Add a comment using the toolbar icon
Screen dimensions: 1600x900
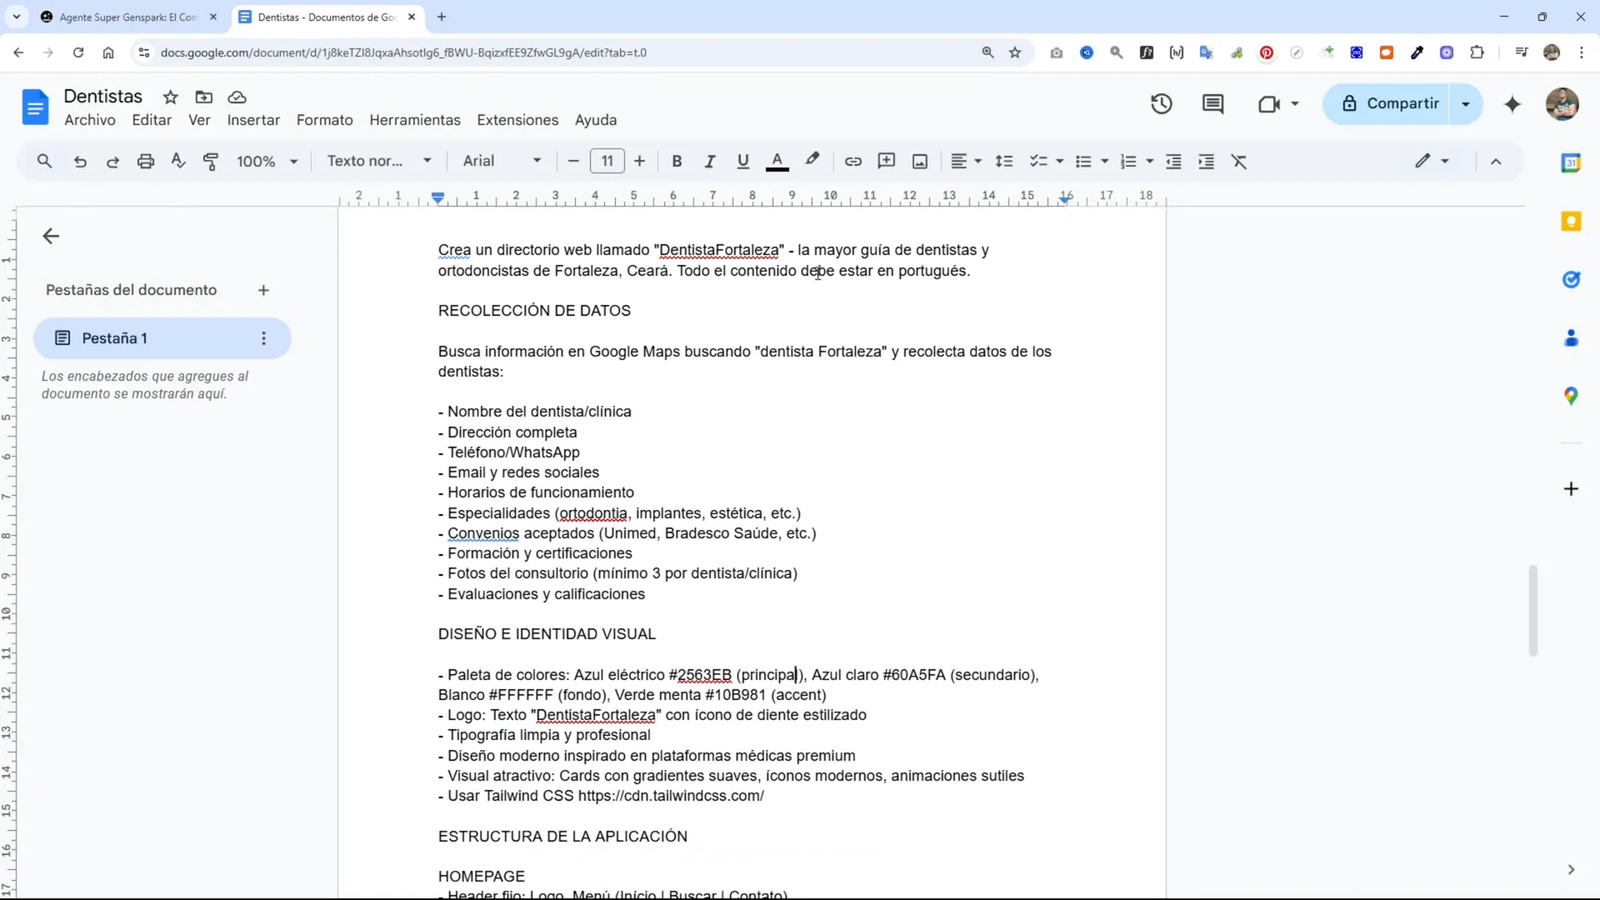885,161
